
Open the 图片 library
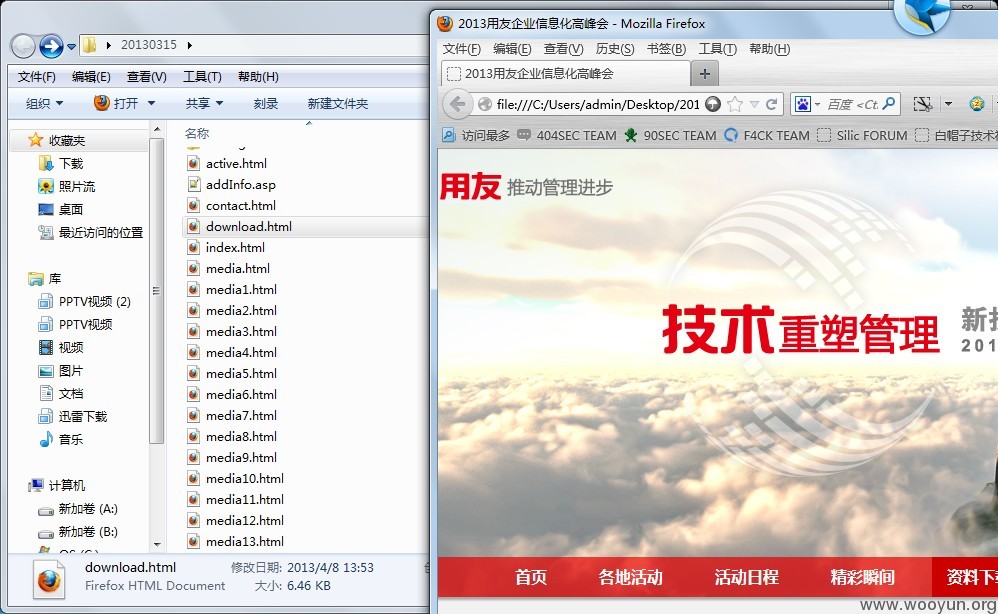coord(61,370)
